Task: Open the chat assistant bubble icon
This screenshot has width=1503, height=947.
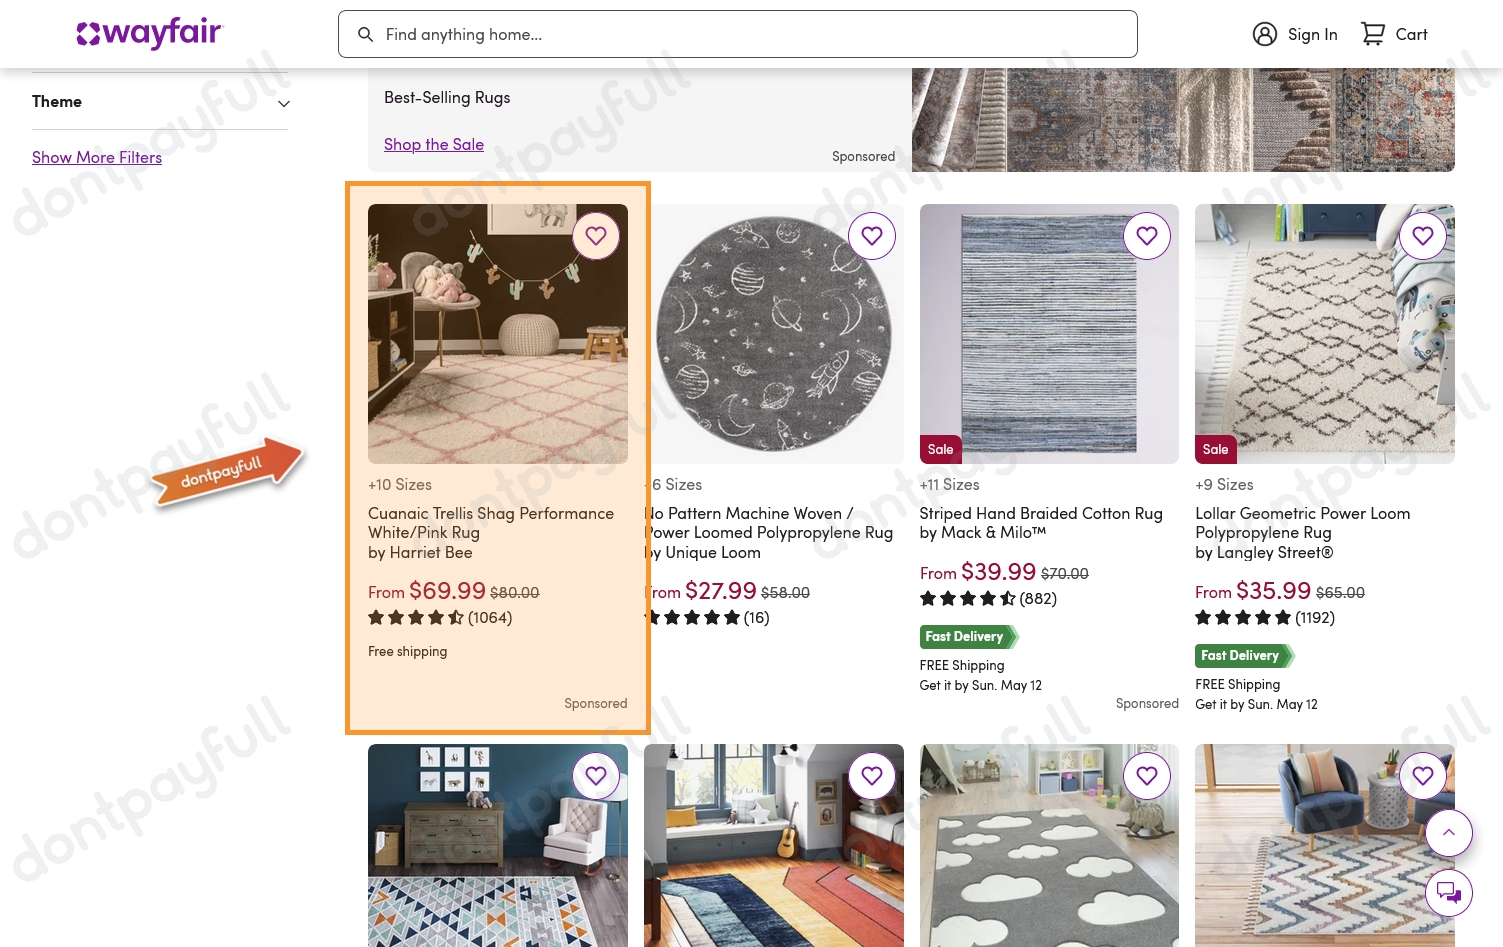Action: click(1449, 893)
